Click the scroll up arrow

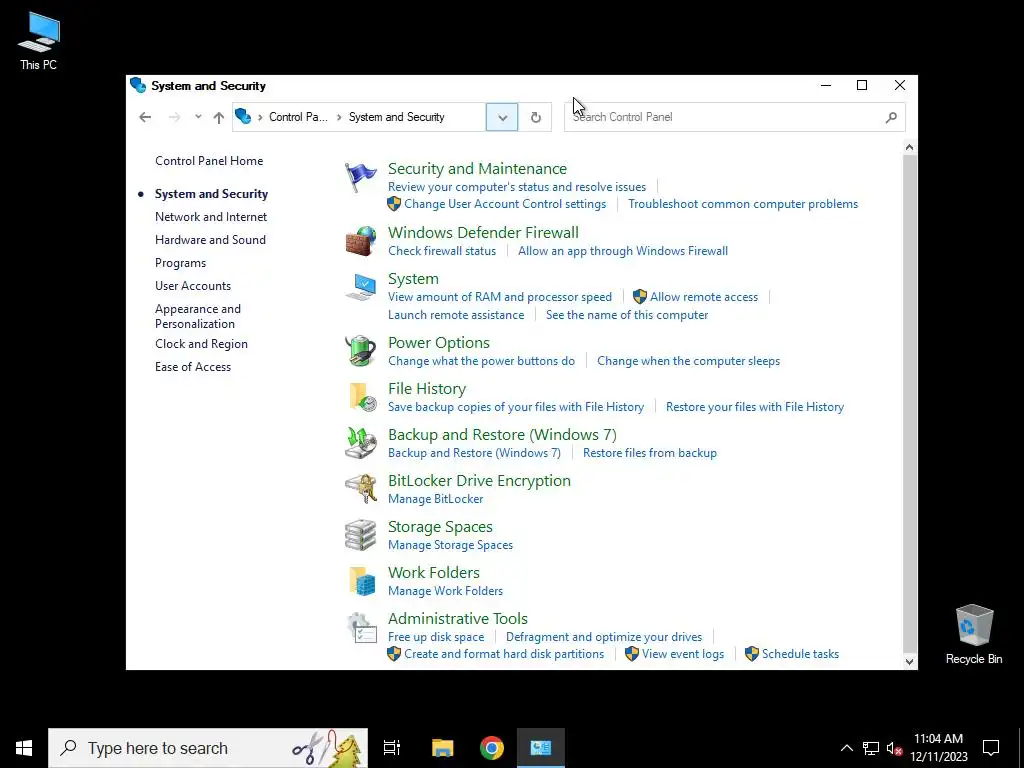click(909, 148)
